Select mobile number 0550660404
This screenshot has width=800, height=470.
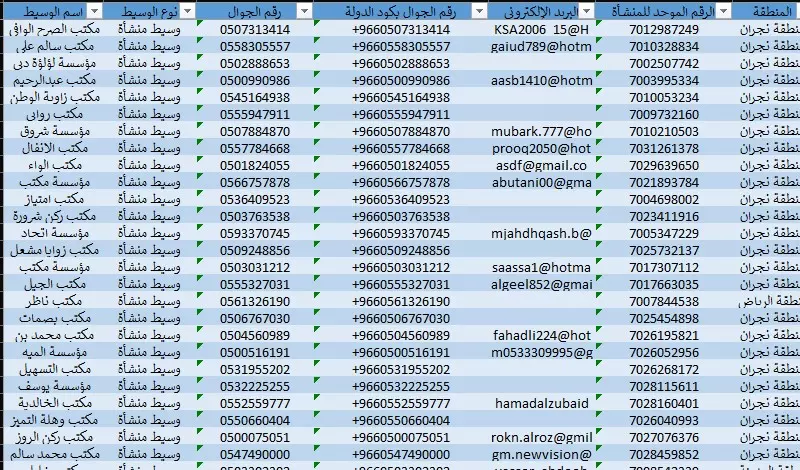[255, 420]
